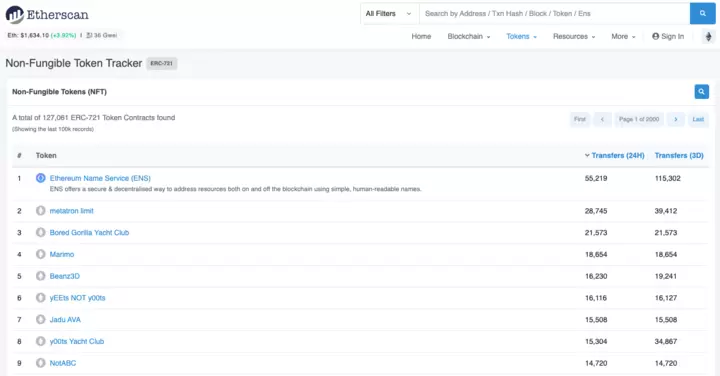
Task: Open the Etherscan logo homepage link
Action: pyautogui.click(x=47, y=15)
